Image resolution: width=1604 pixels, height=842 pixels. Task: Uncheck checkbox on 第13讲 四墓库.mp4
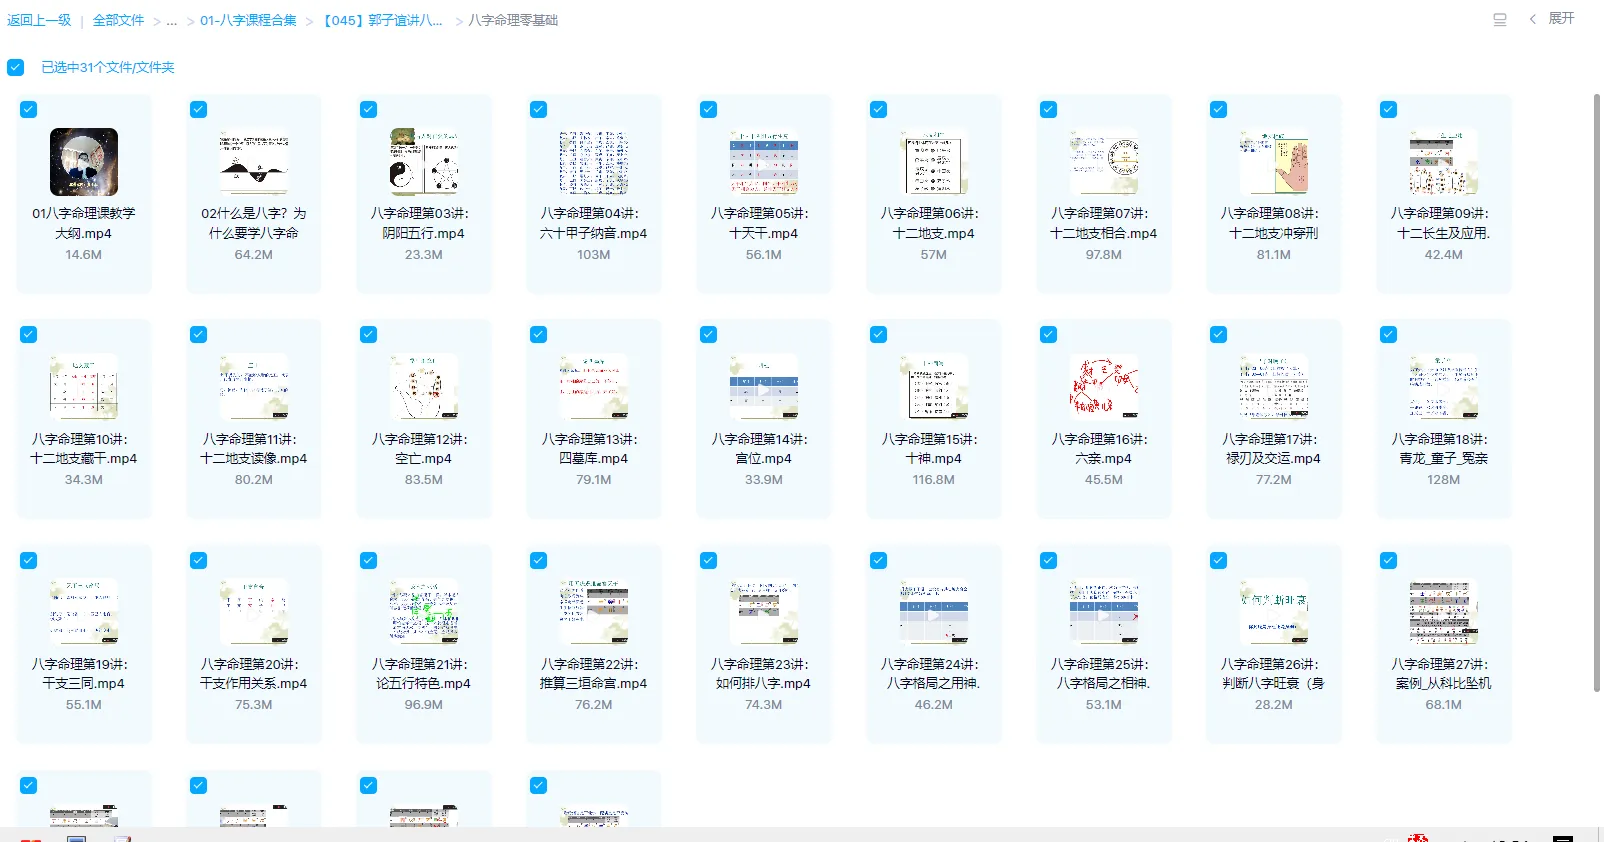pos(539,335)
